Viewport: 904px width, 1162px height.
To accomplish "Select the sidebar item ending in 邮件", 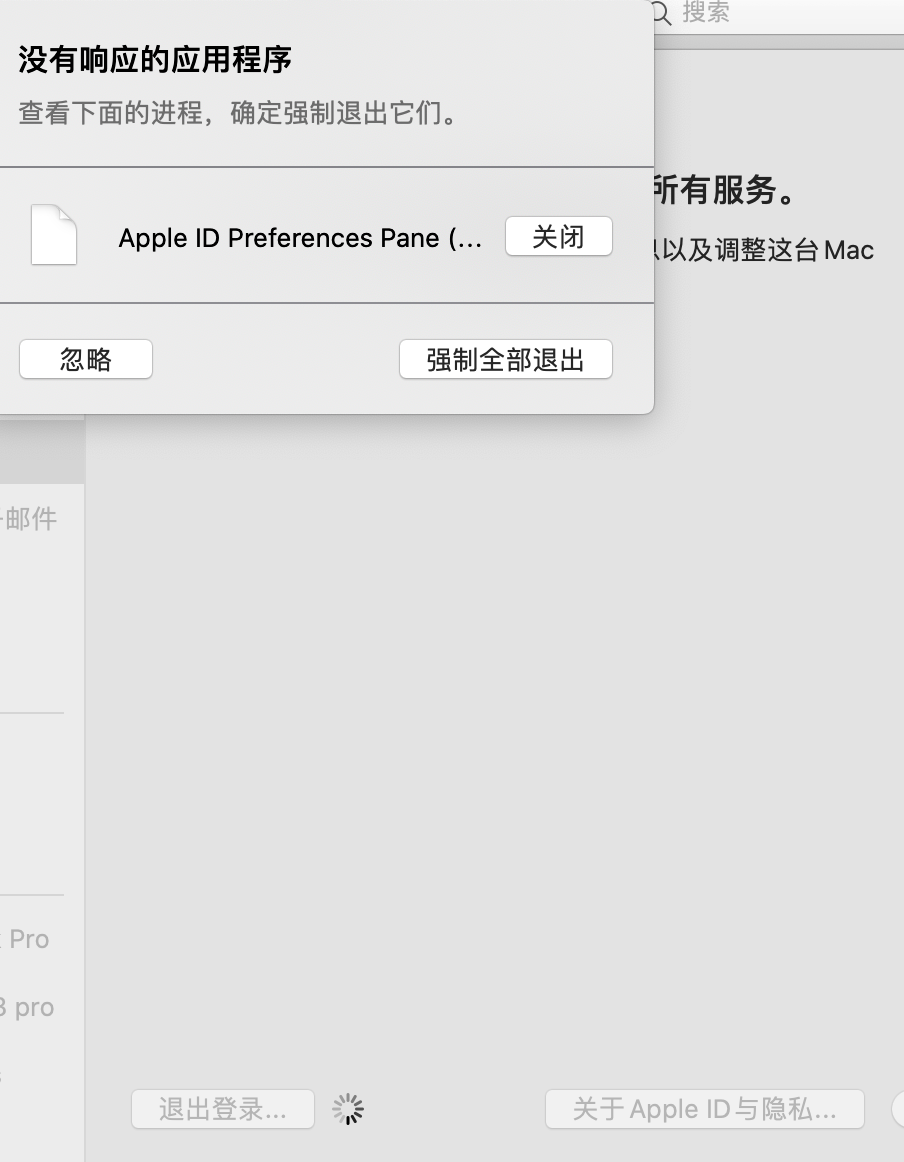I will [30, 518].
